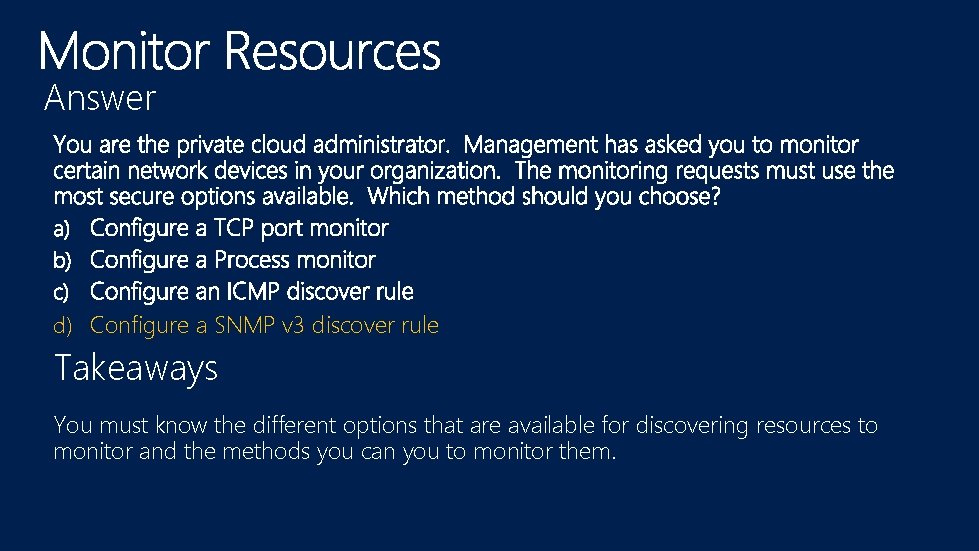Click the takeaway sentence starting You must know
The image size is (979, 551).
466,438
